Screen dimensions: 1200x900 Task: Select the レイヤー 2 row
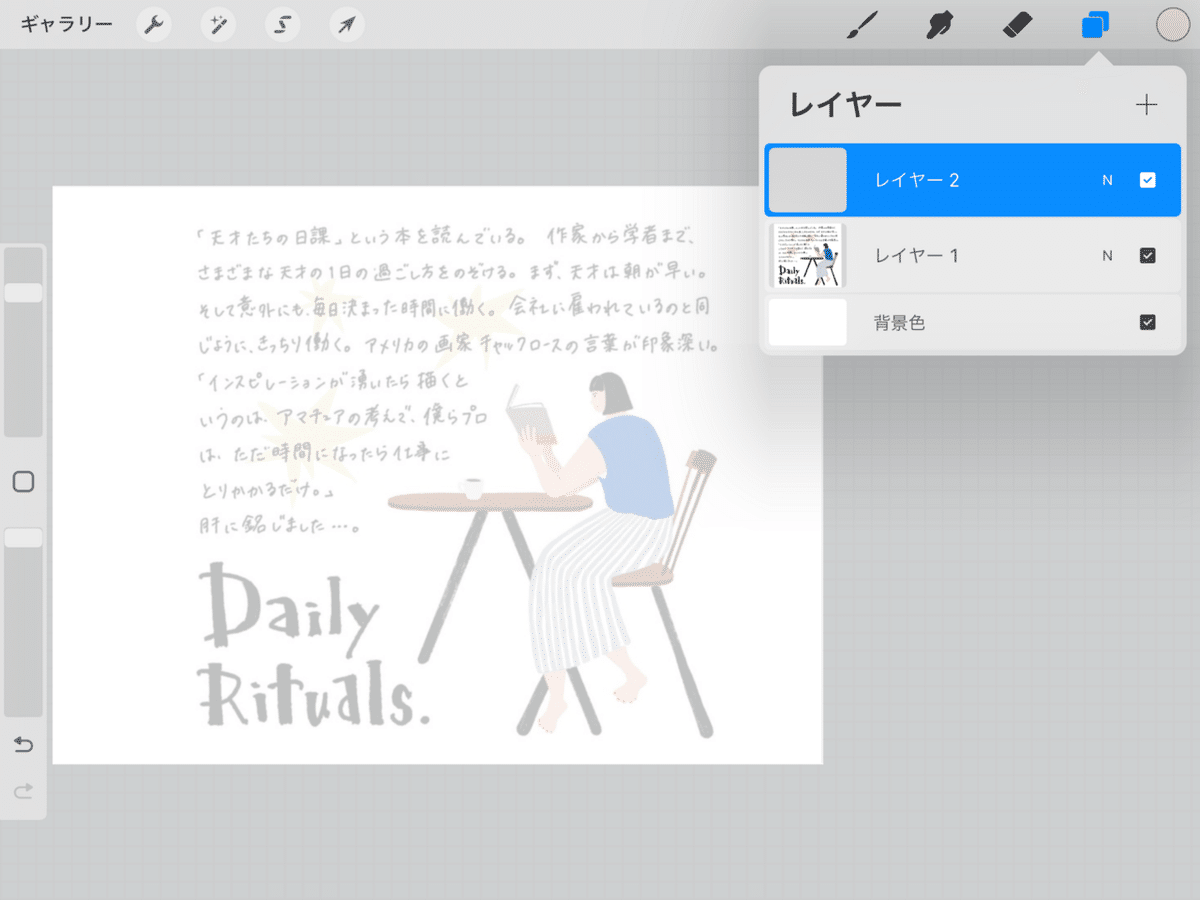pos(973,180)
